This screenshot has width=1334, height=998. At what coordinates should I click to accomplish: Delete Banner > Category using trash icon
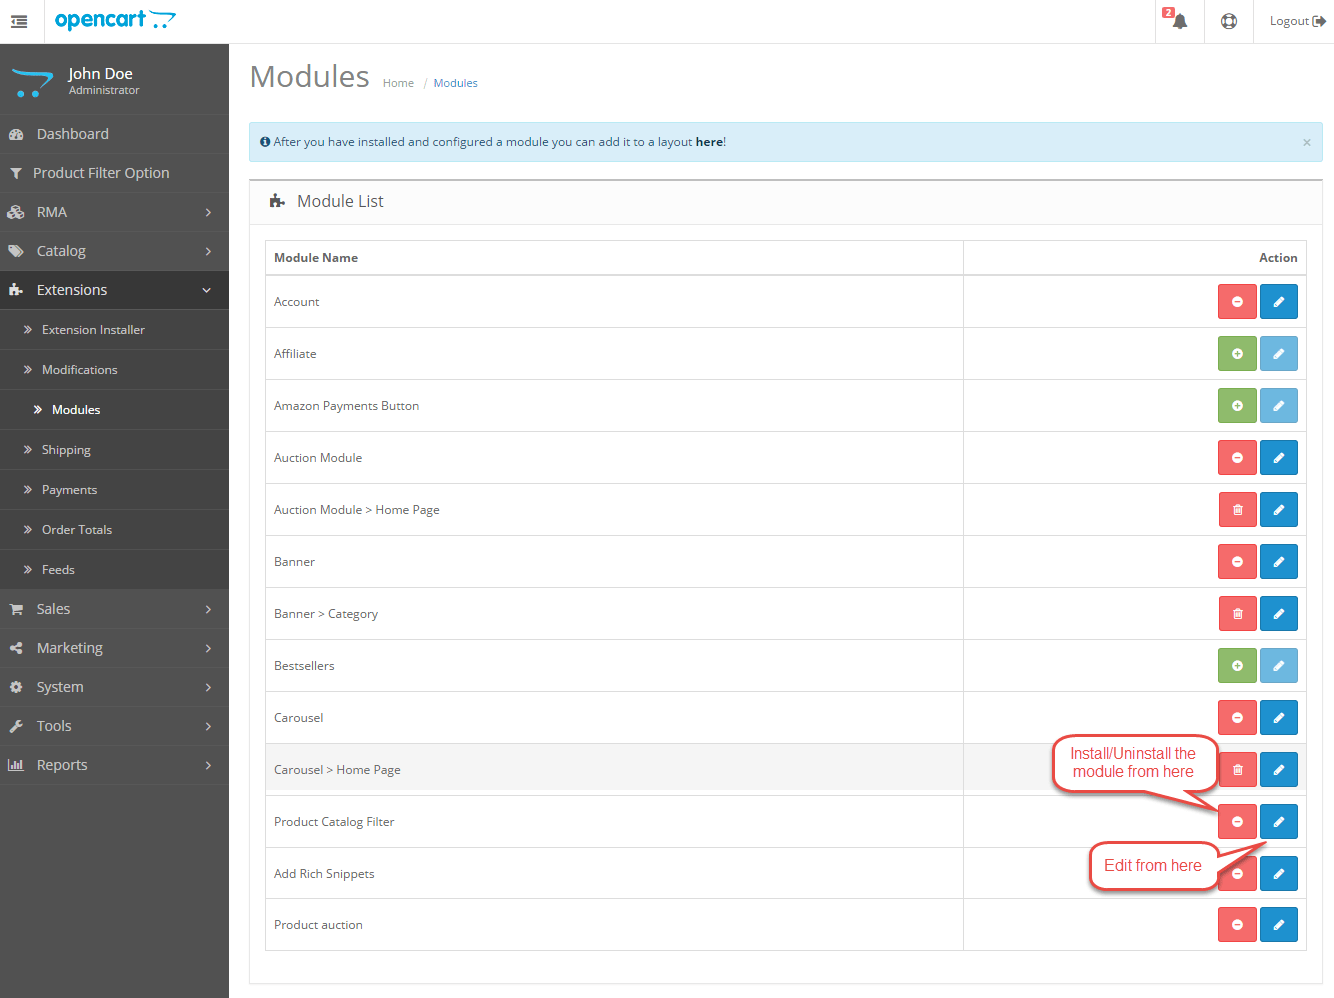tap(1237, 613)
